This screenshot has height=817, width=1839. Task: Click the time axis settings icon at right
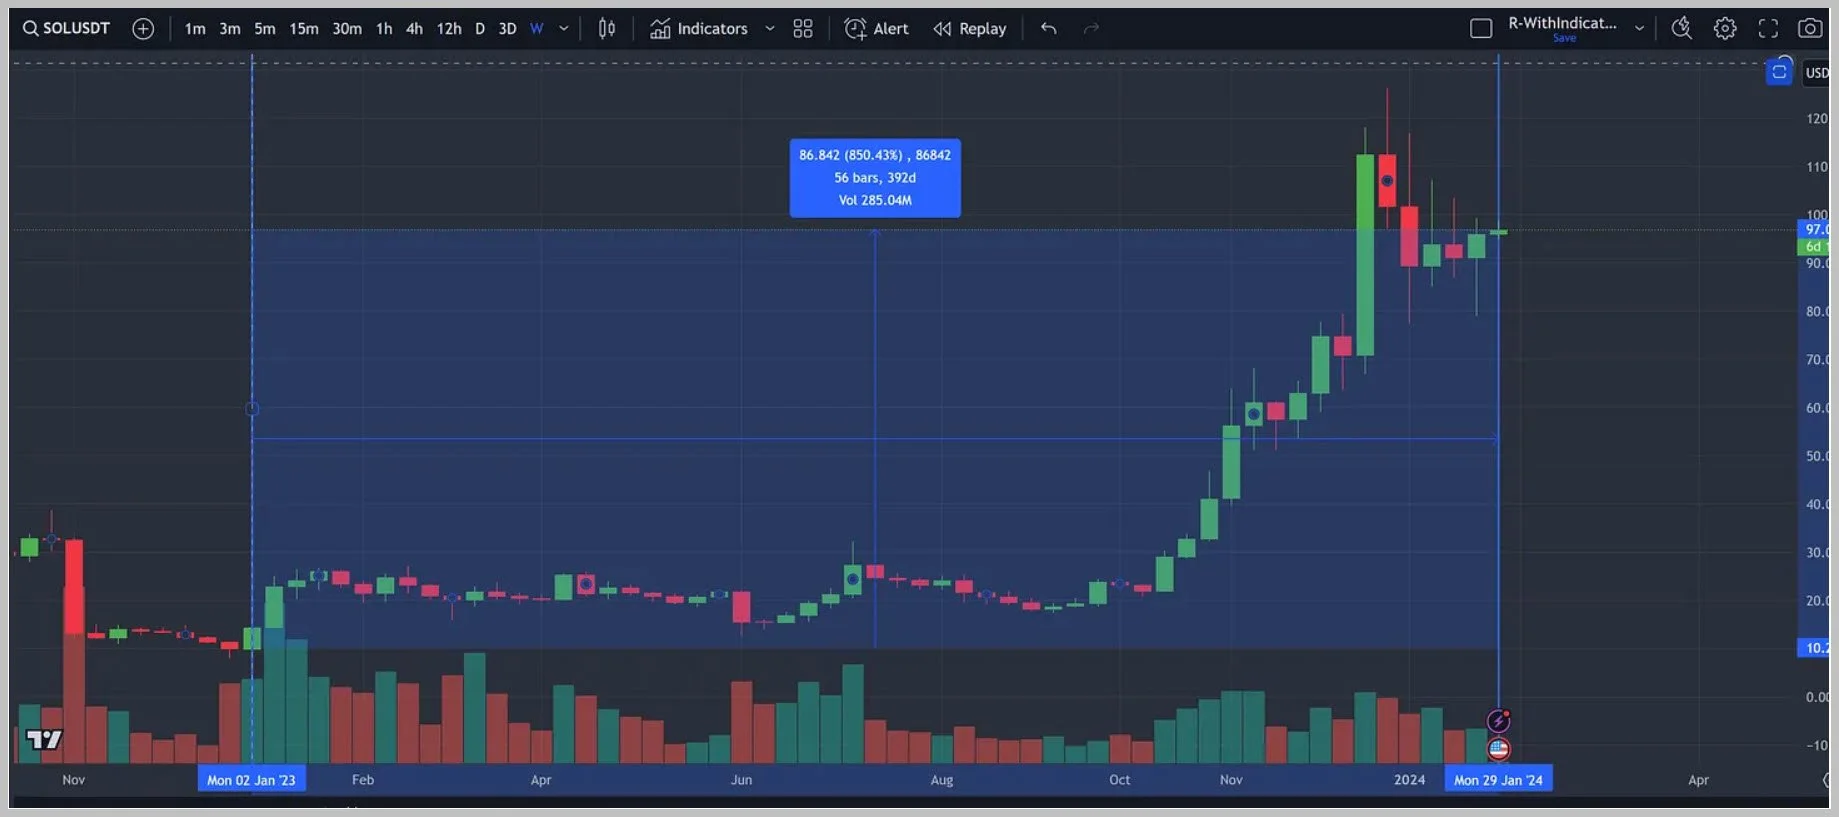[x=1826, y=780]
